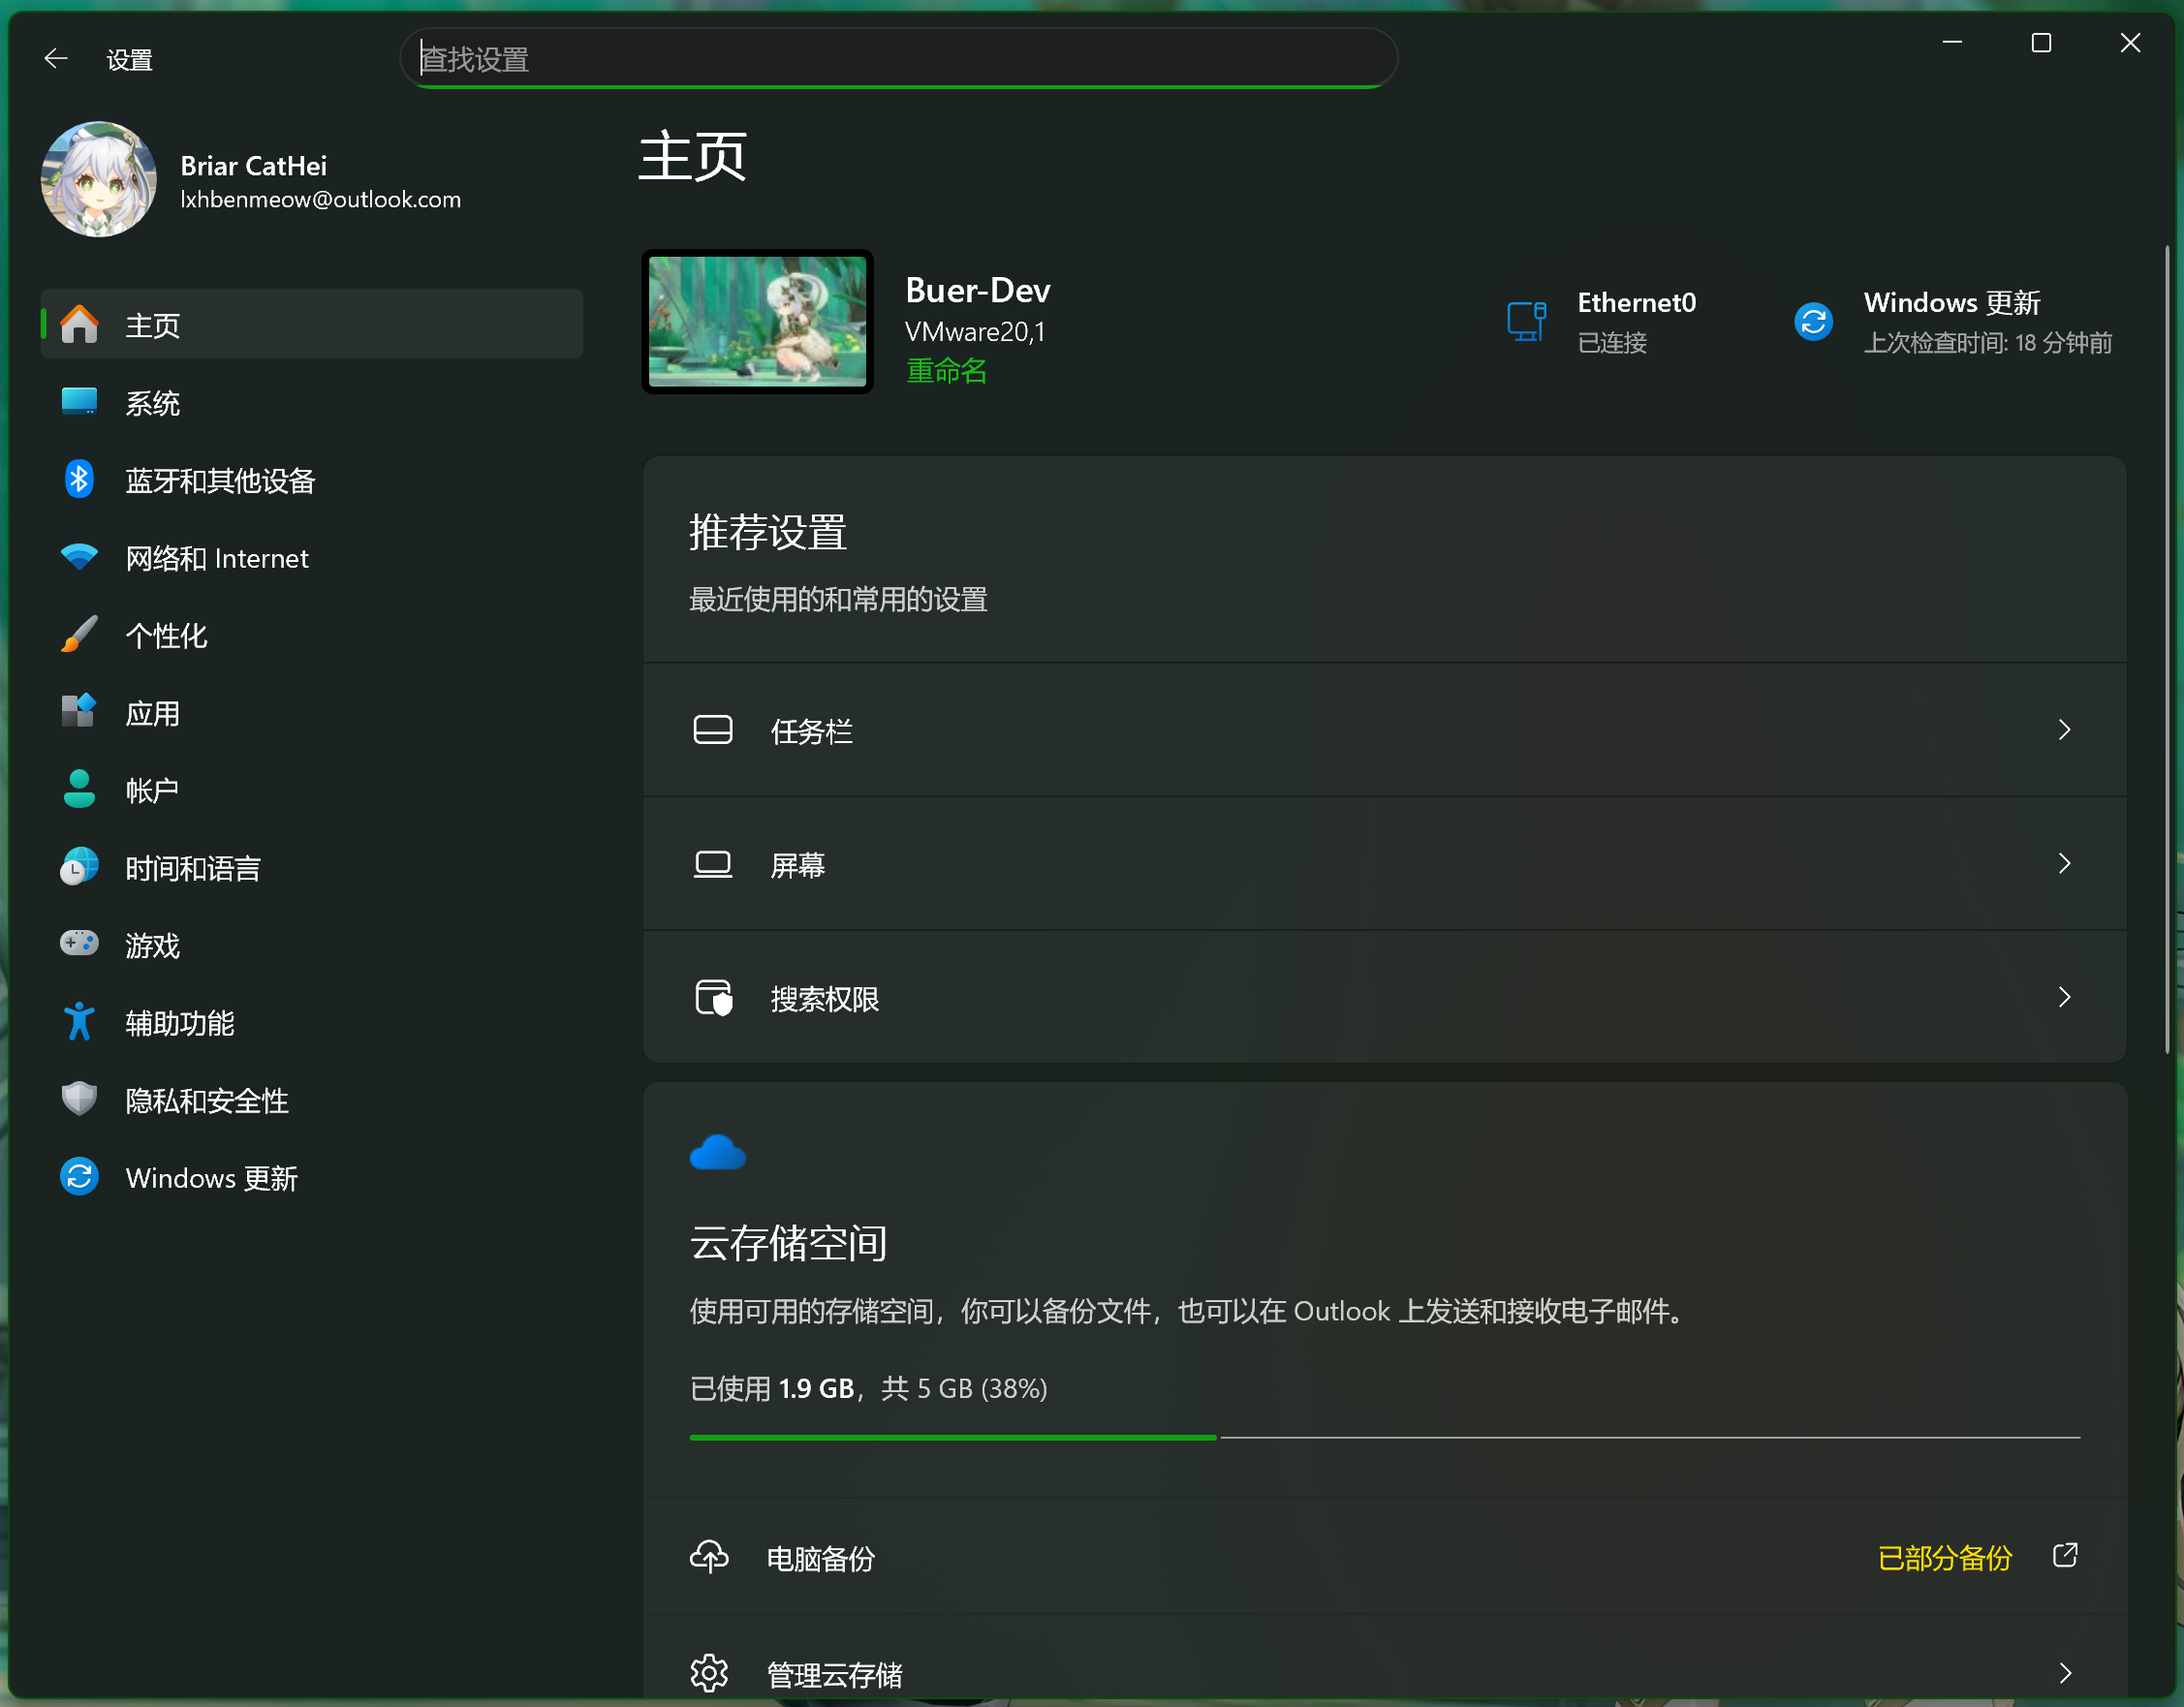Viewport: 2184px width, 1707px height.
Task: Click the cloud storage usage bar
Action: [1384, 1437]
